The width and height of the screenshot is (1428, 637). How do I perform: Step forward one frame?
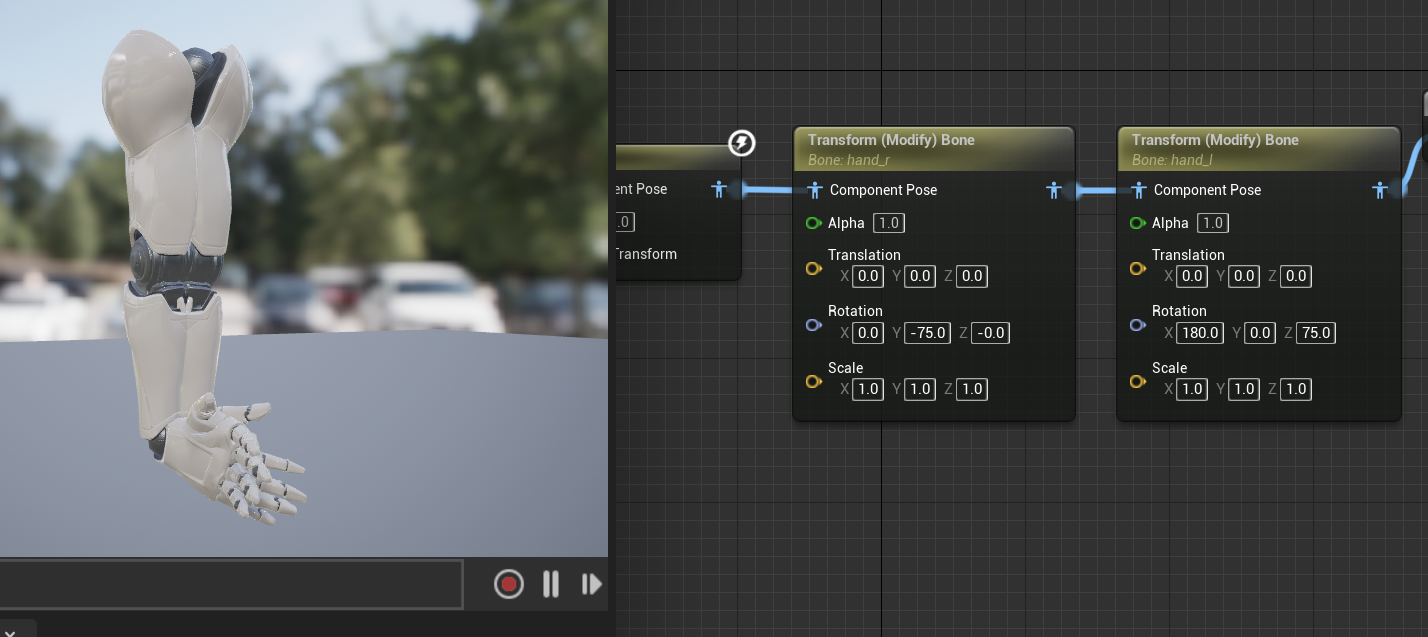(x=591, y=584)
